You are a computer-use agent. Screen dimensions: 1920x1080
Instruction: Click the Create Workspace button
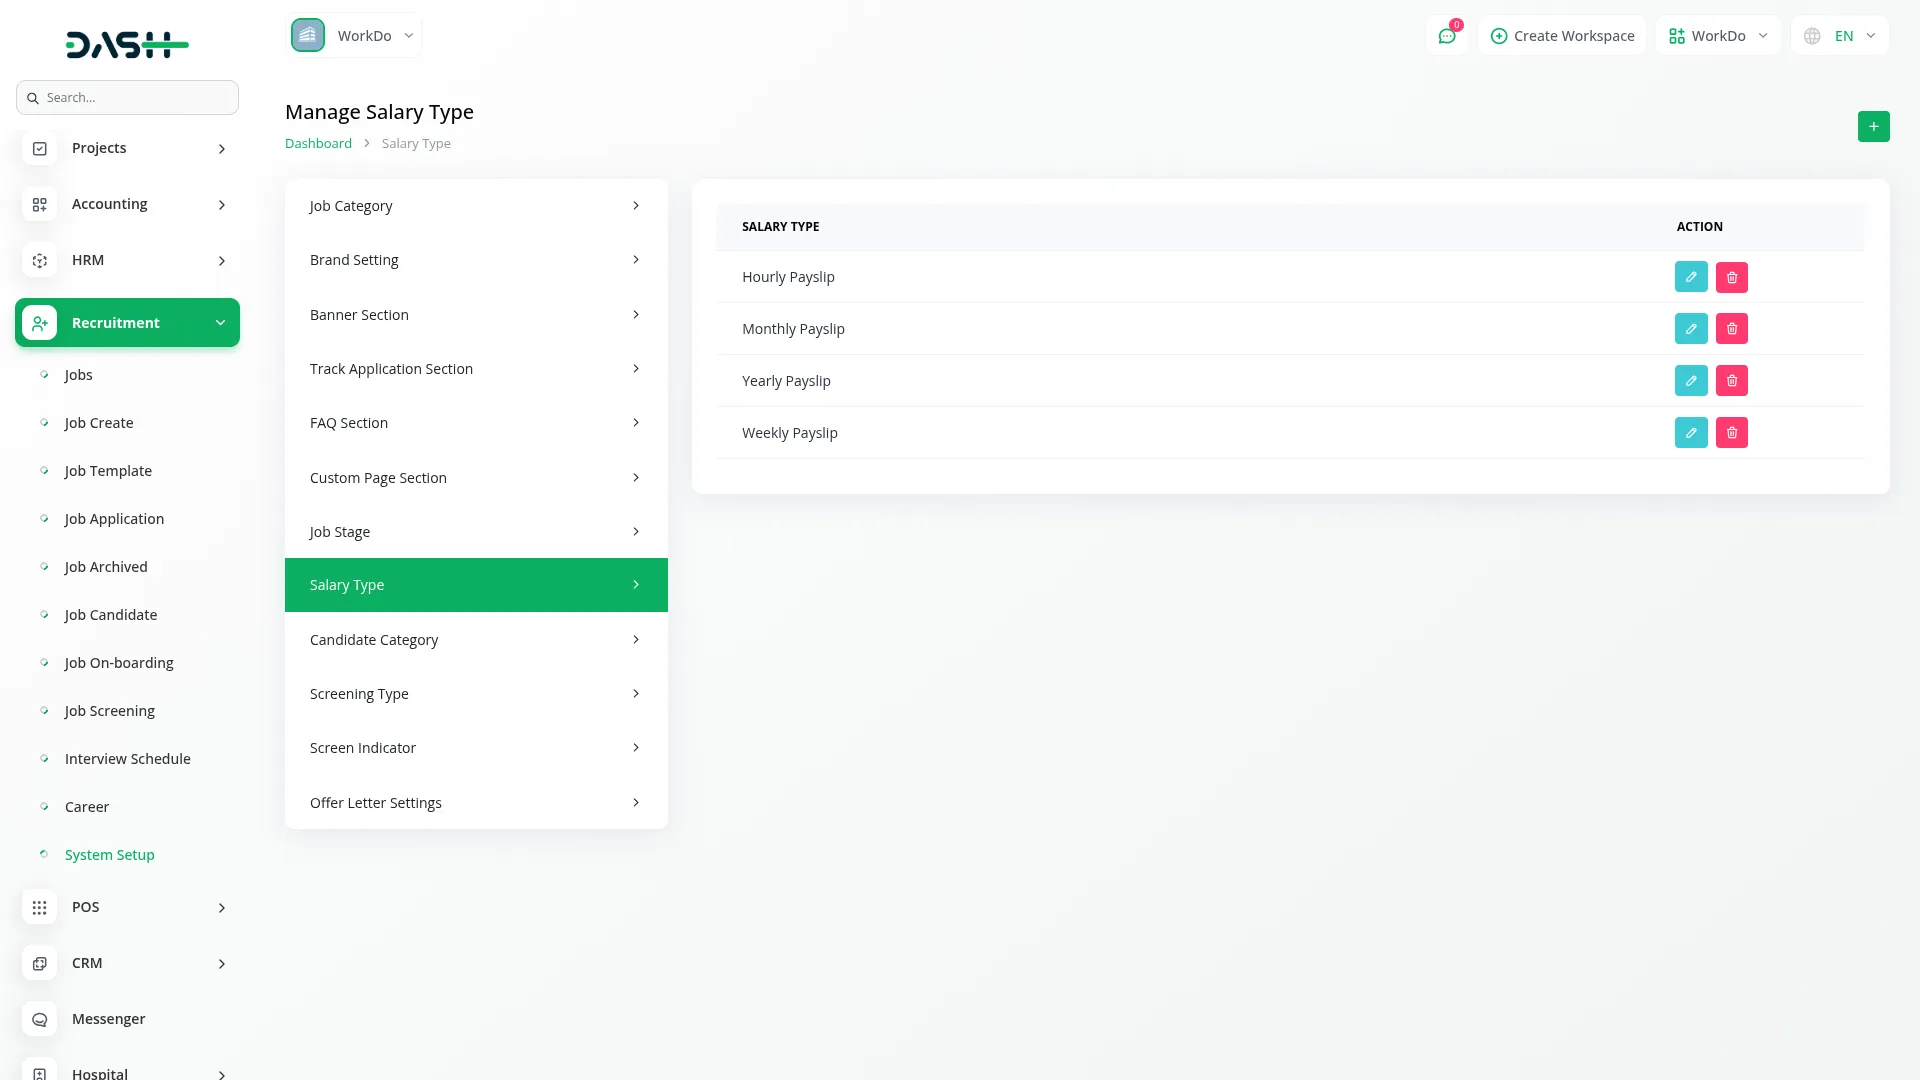click(1562, 36)
